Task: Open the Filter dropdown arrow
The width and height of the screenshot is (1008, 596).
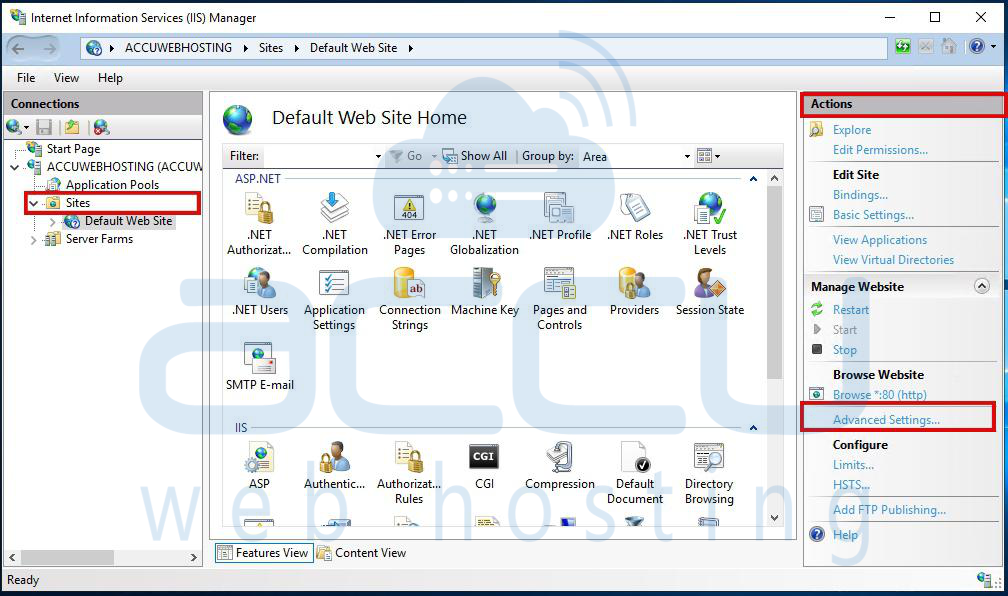Action: [x=378, y=156]
